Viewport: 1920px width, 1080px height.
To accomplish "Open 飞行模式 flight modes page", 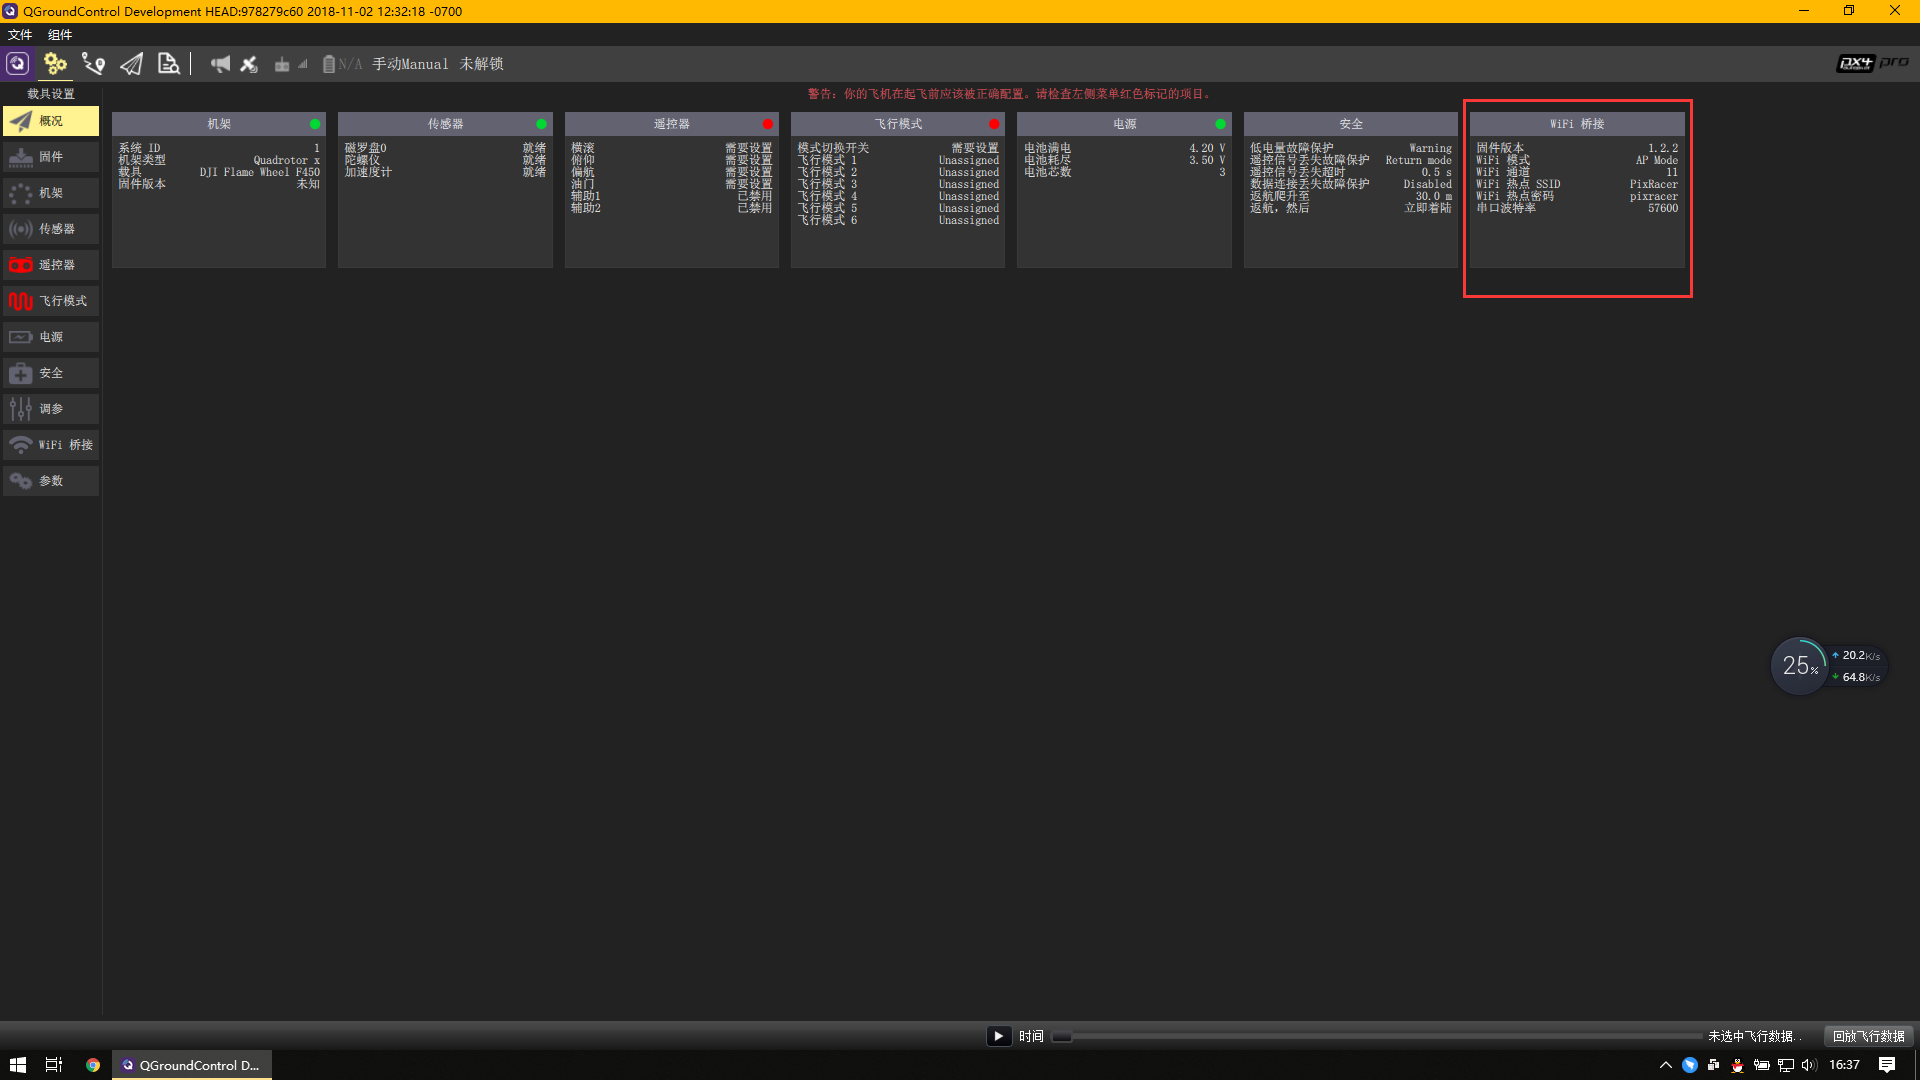I will [x=51, y=301].
